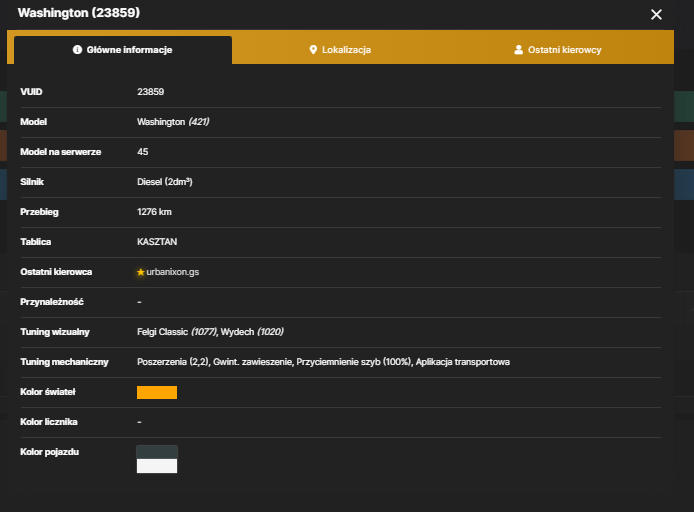Click the orange Kolor świateł swatch
694x512 pixels.
tap(157, 392)
